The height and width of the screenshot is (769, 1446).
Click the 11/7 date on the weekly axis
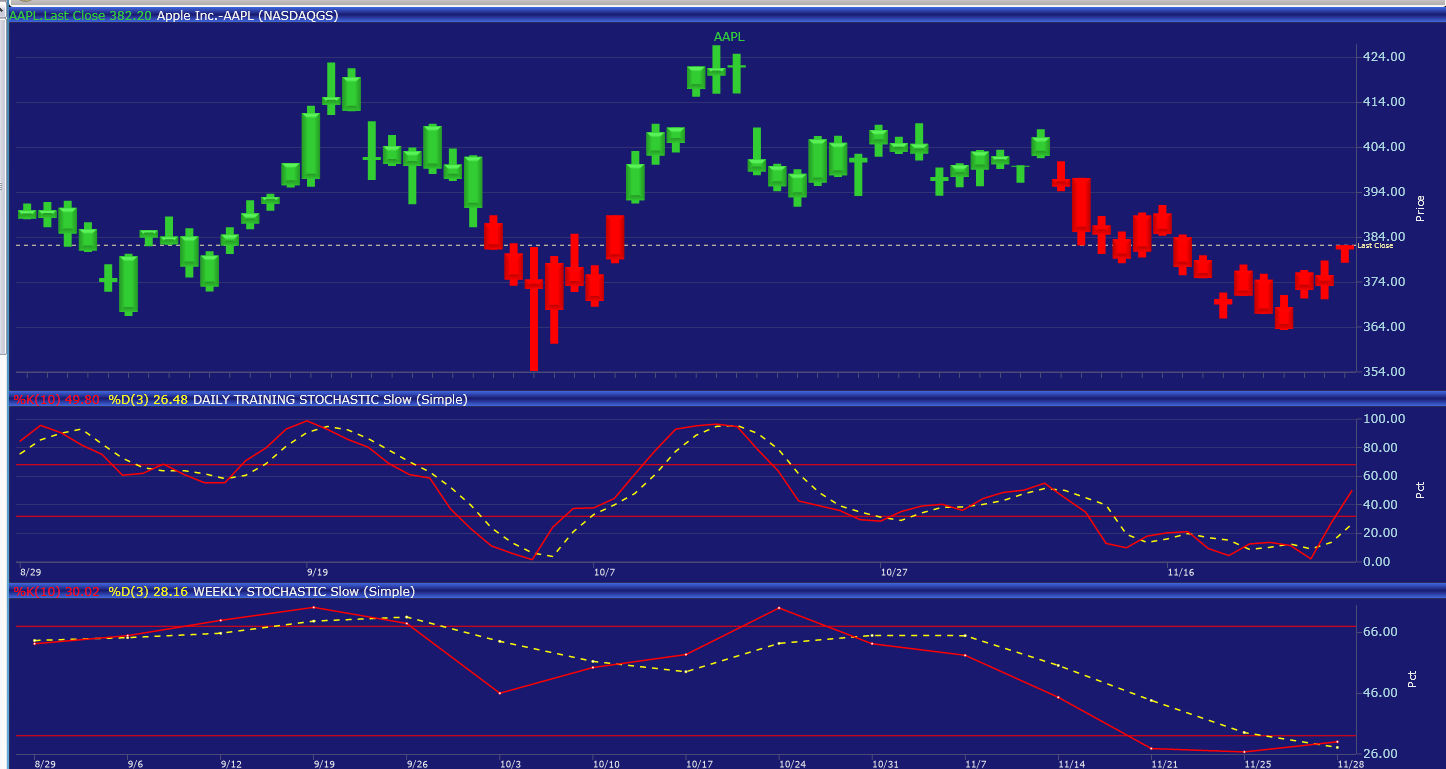click(x=977, y=764)
